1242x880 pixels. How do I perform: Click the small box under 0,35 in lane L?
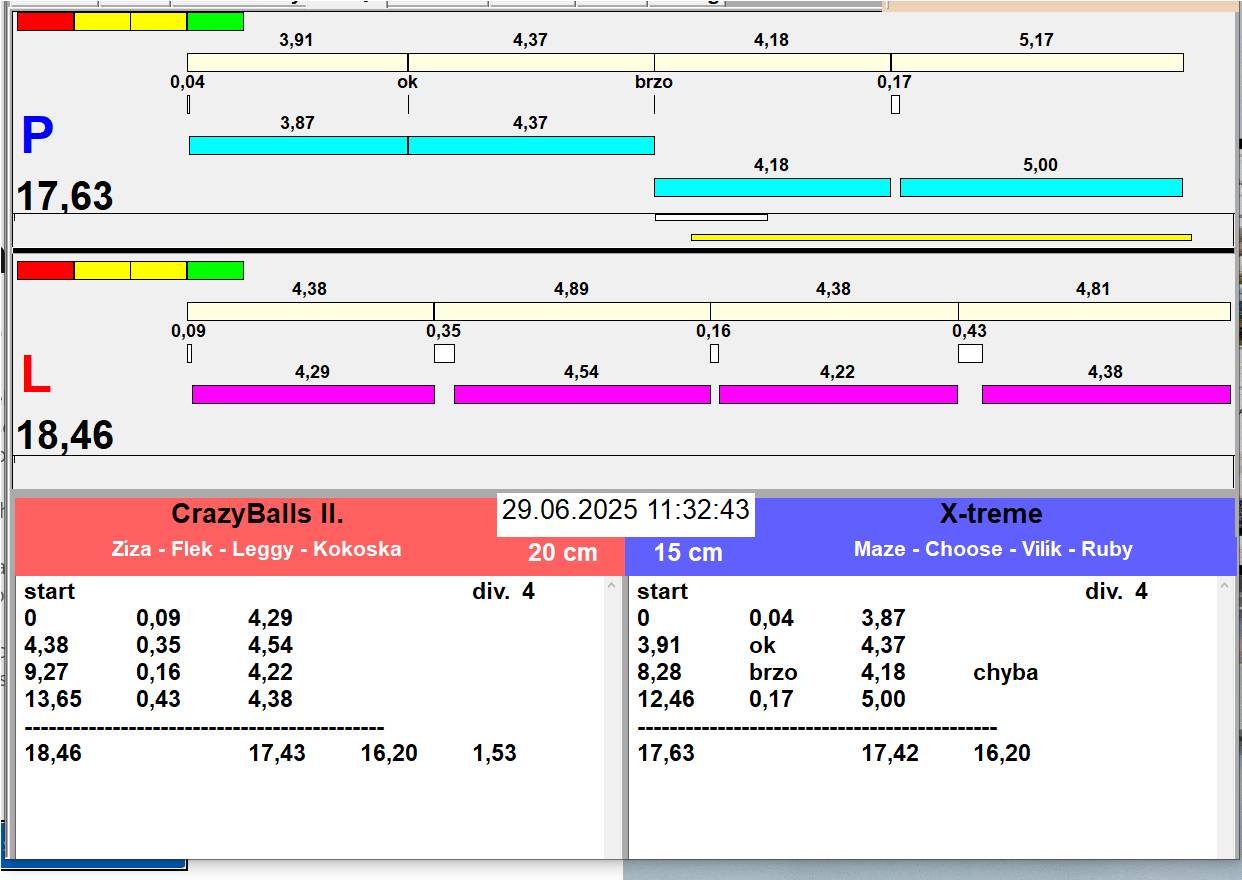click(444, 353)
